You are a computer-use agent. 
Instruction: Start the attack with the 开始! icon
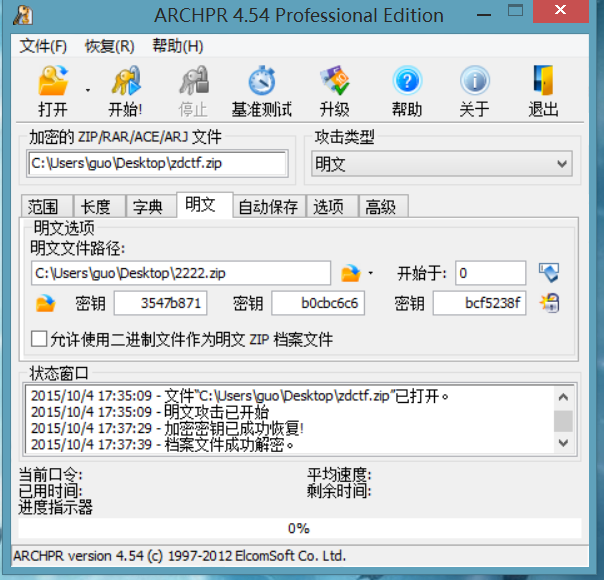point(125,82)
